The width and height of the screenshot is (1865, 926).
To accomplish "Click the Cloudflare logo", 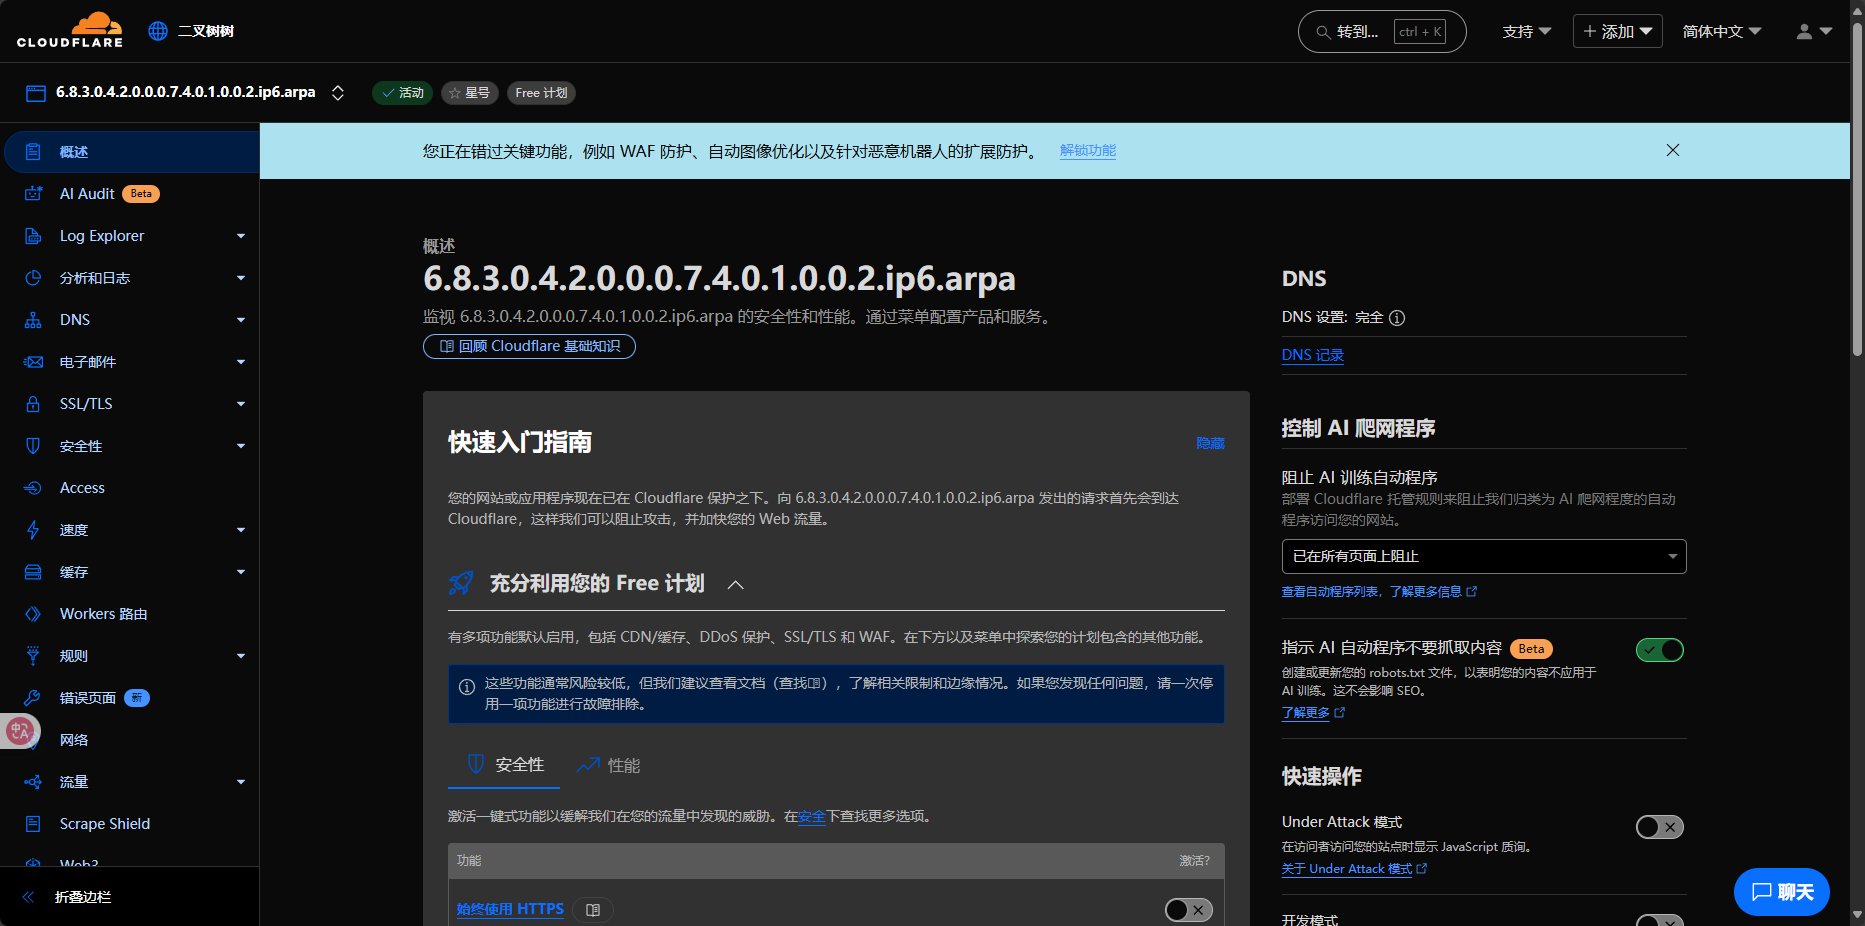I will [x=70, y=30].
